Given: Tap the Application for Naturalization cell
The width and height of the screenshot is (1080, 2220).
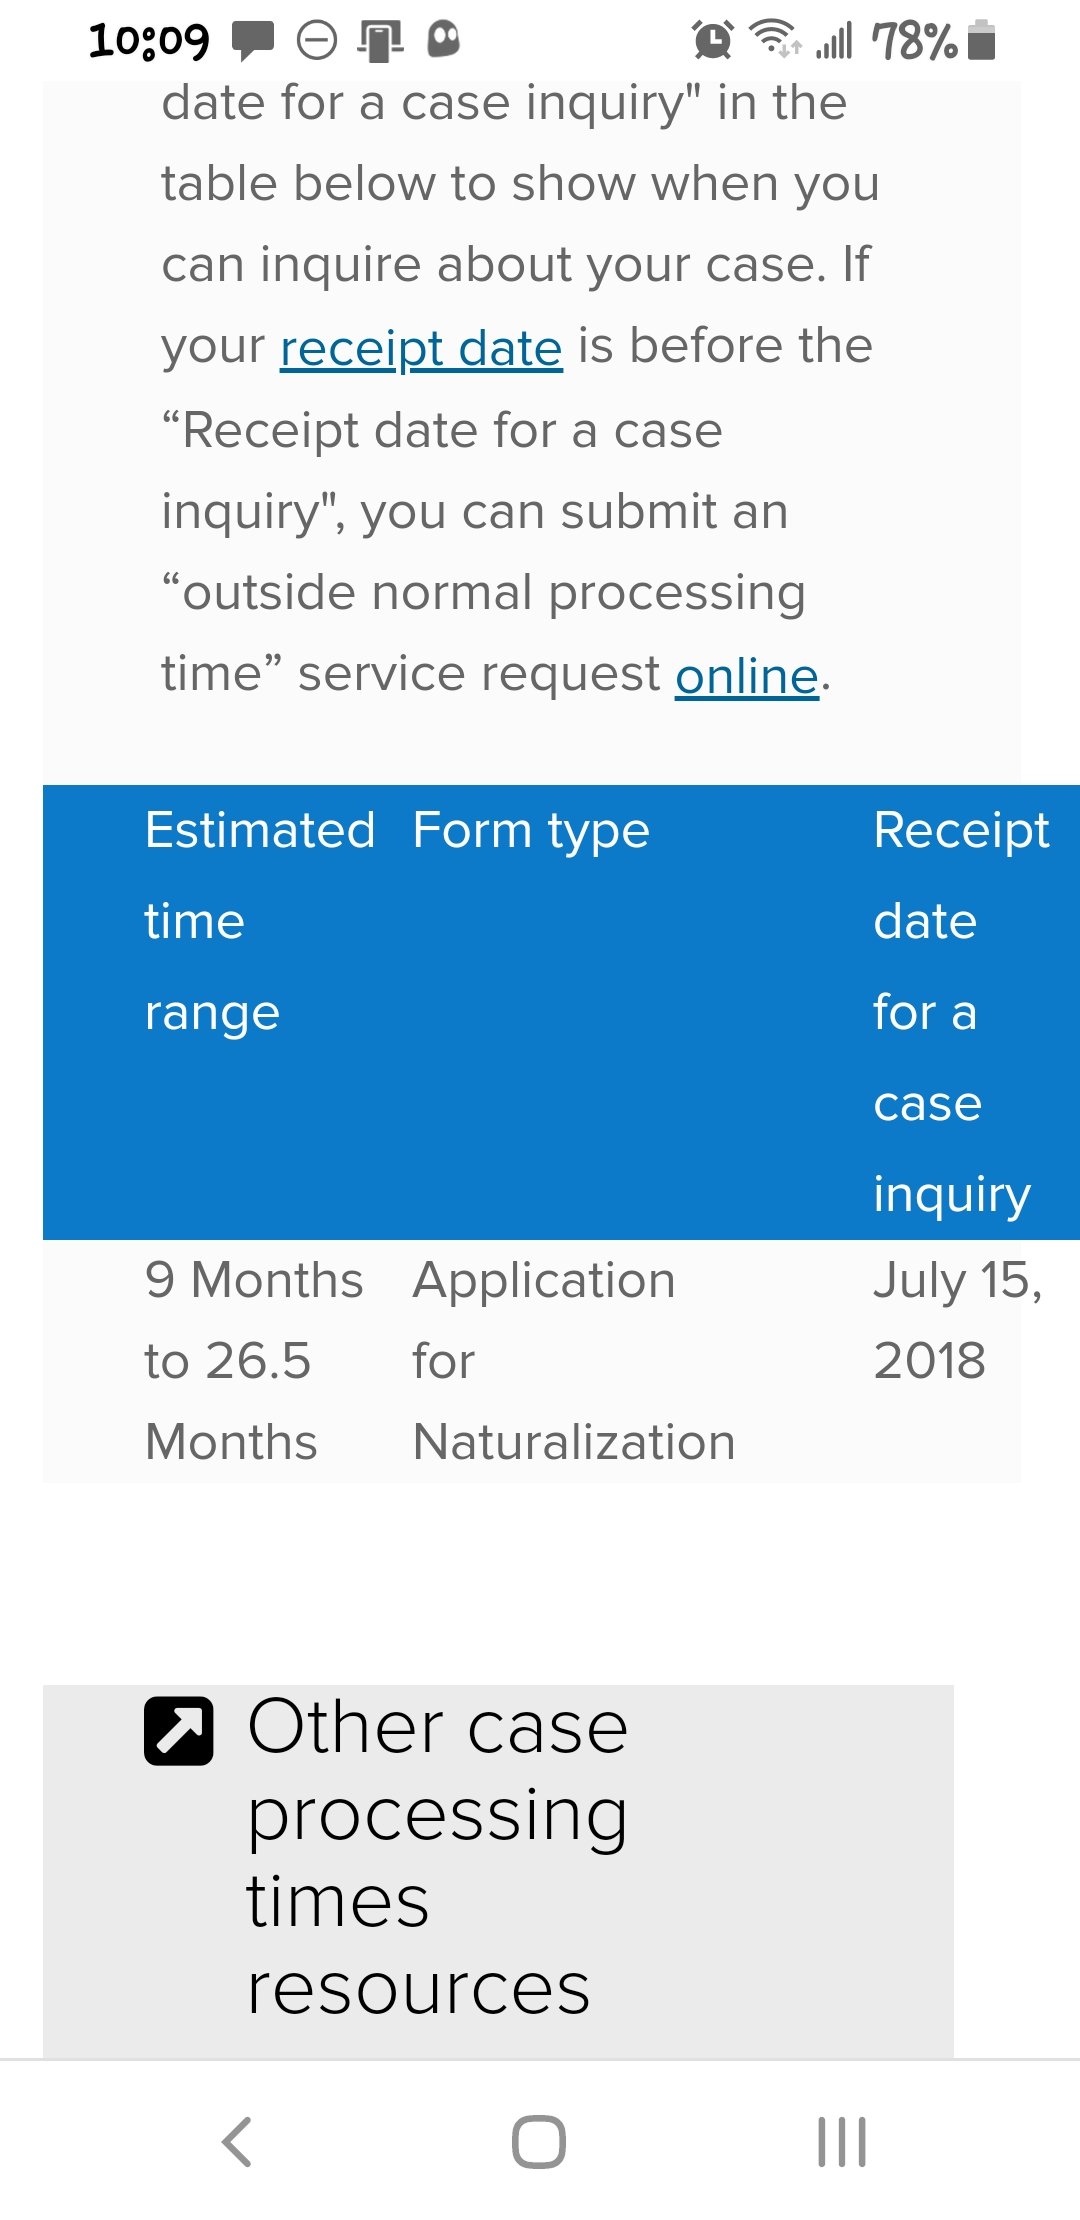Looking at the screenshot, I should (x=573, y=1361).
